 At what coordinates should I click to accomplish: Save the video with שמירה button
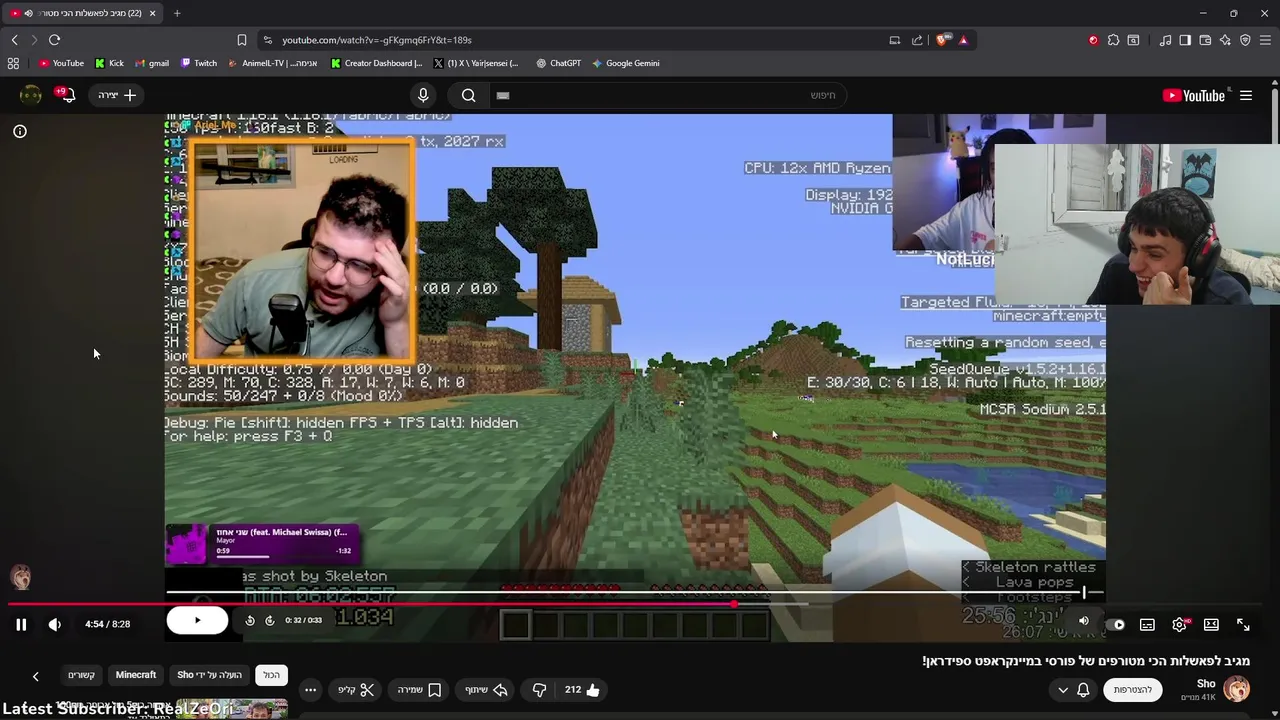420,690
